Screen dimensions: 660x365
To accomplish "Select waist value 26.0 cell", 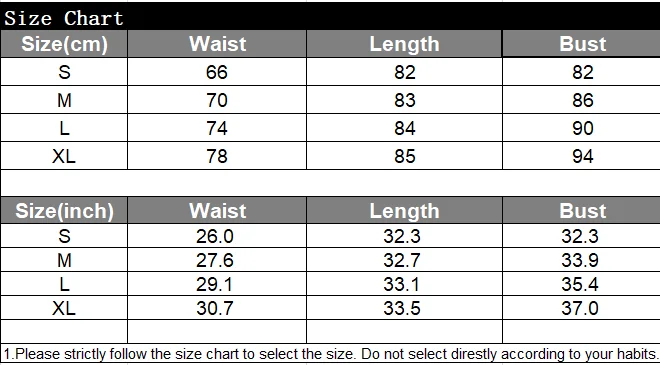I will (x=217, y=236).
